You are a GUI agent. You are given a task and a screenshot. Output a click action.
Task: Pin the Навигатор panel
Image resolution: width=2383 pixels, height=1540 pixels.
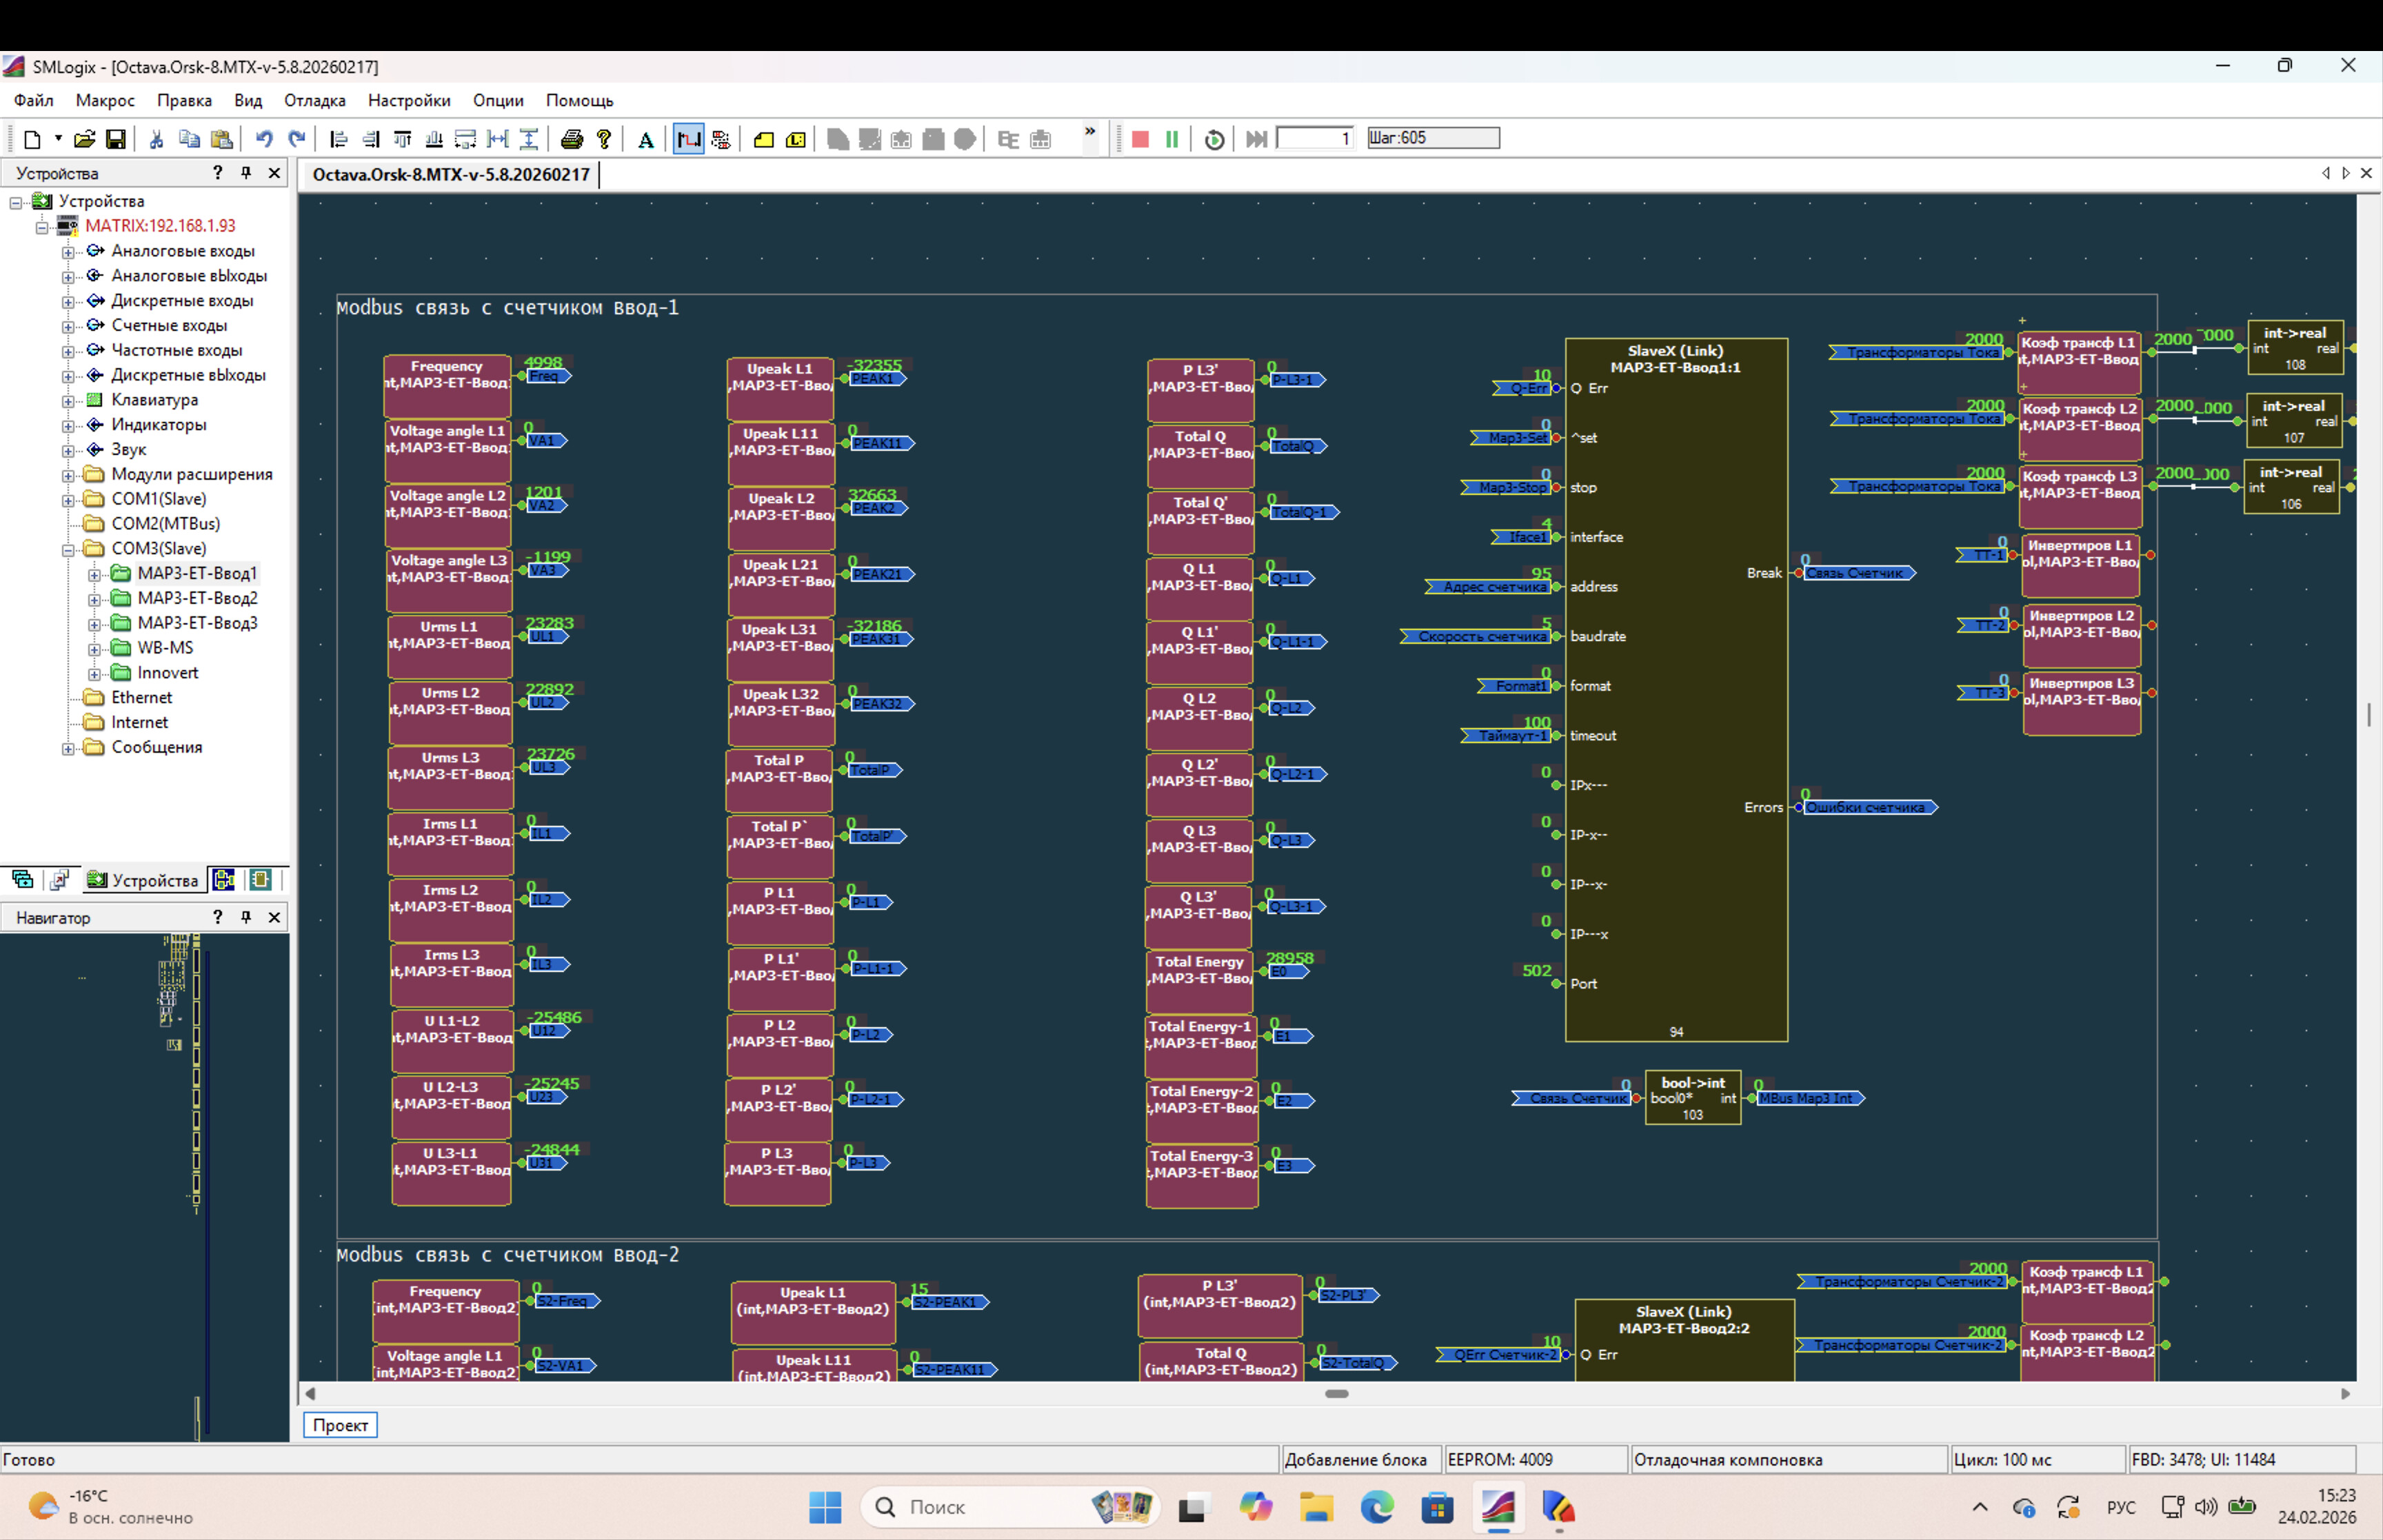pyautogui.click(x=246, y=917)
